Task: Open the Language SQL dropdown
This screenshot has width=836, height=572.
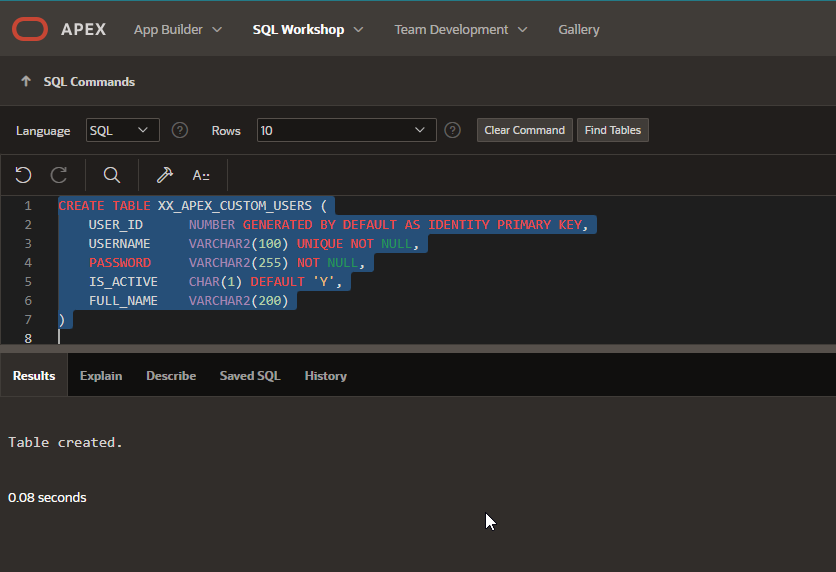Action: pyautogui.click(x=123, y=130)
